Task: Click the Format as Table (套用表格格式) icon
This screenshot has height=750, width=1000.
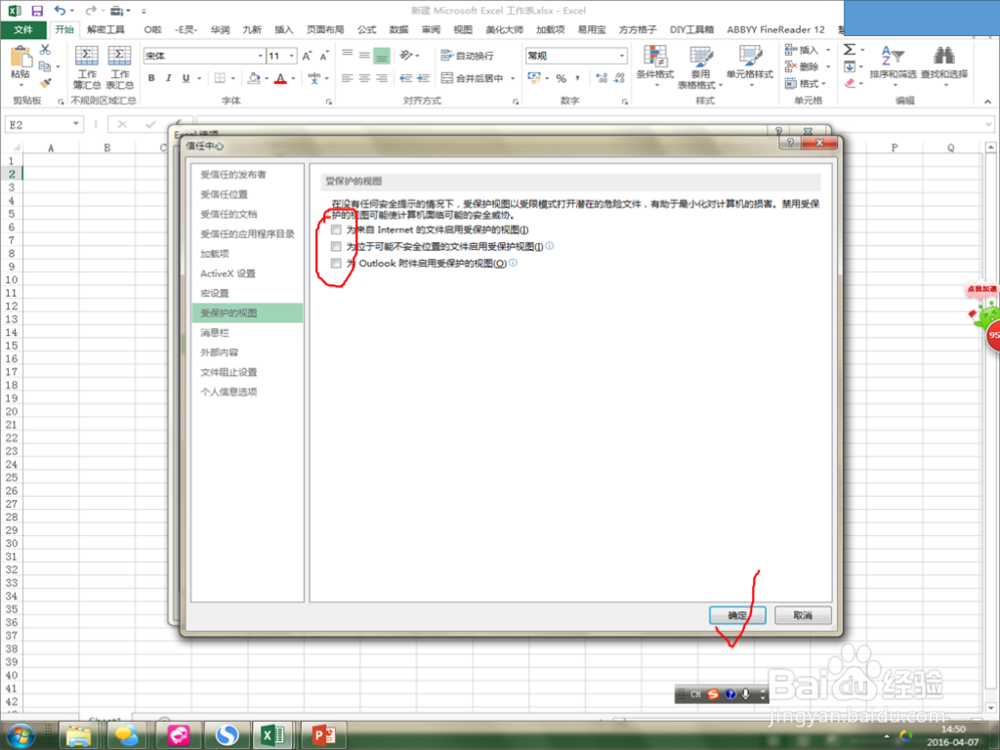Action: (x=701, y=56)
